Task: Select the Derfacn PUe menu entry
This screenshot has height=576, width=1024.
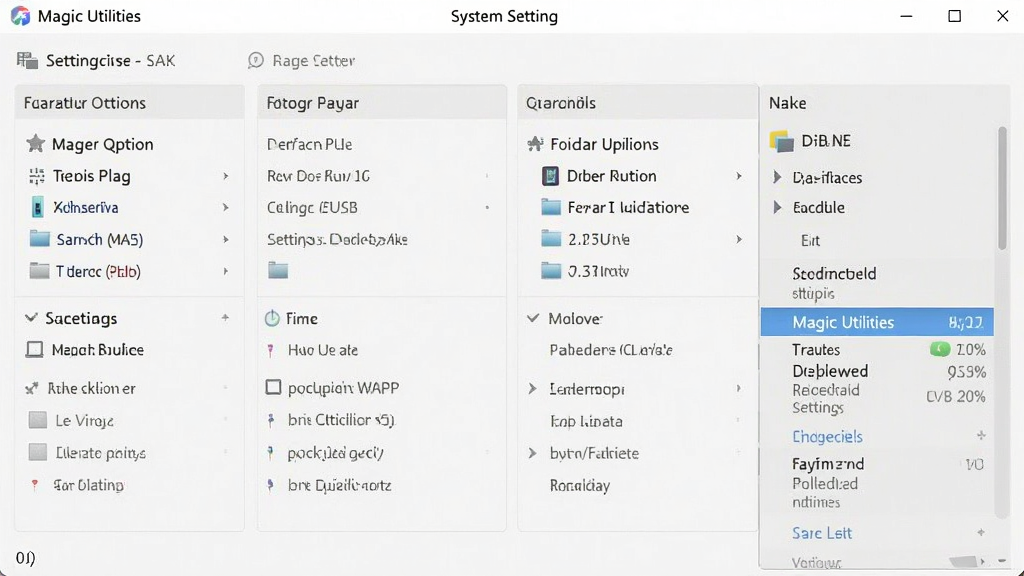Action: click(310, 144)
